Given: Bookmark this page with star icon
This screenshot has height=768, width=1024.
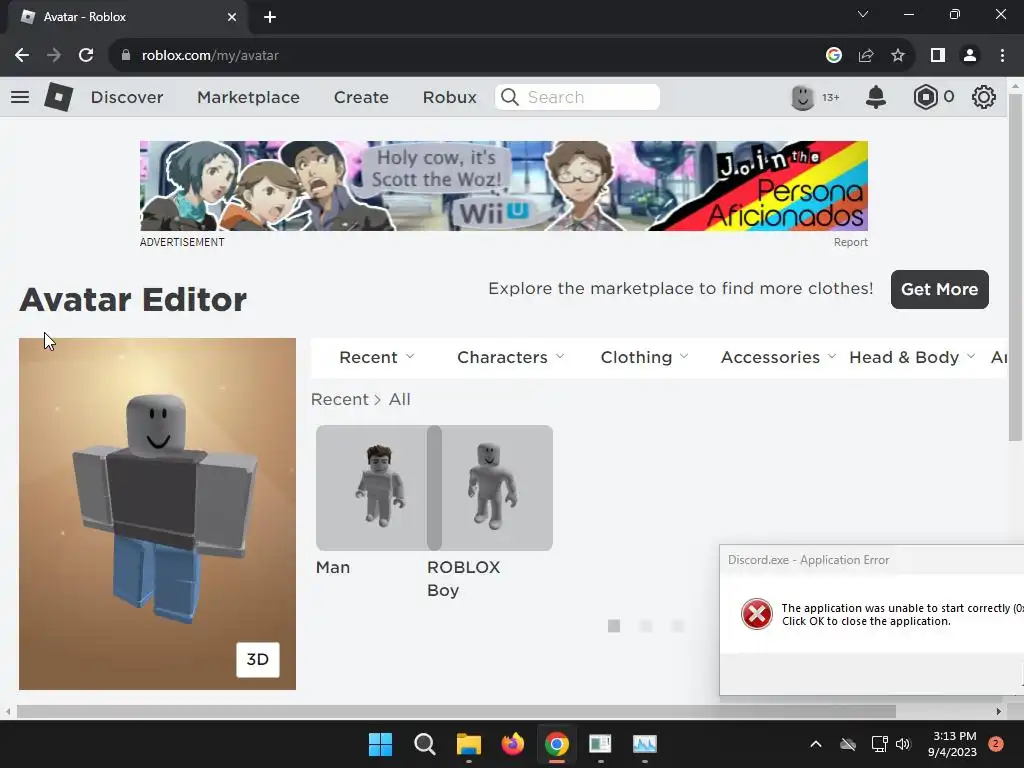Looking at the screenshot, I should (898, 56).
